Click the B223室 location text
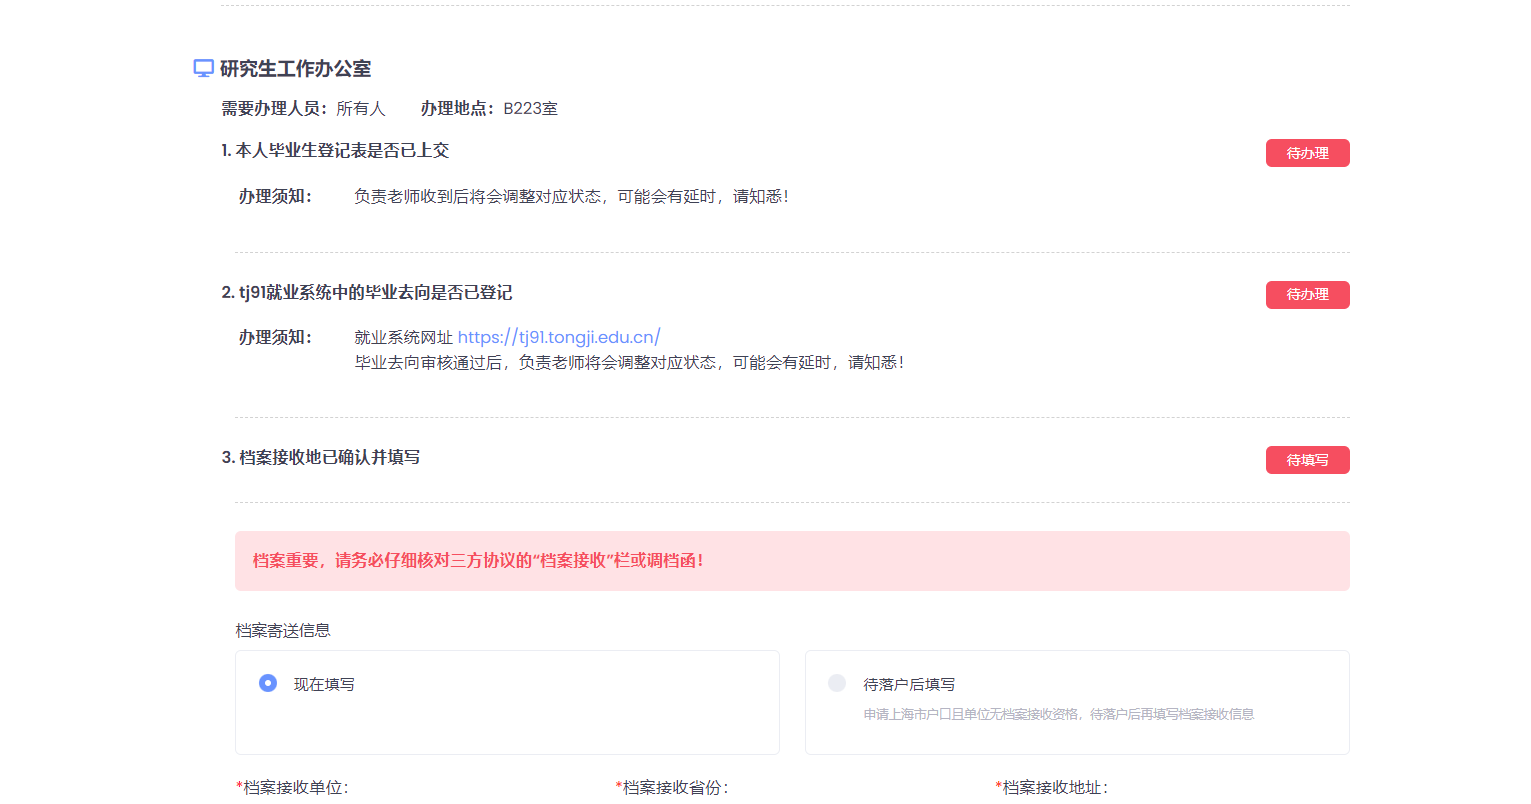Viewport: 1531px width, 804px height. (530, 108)
